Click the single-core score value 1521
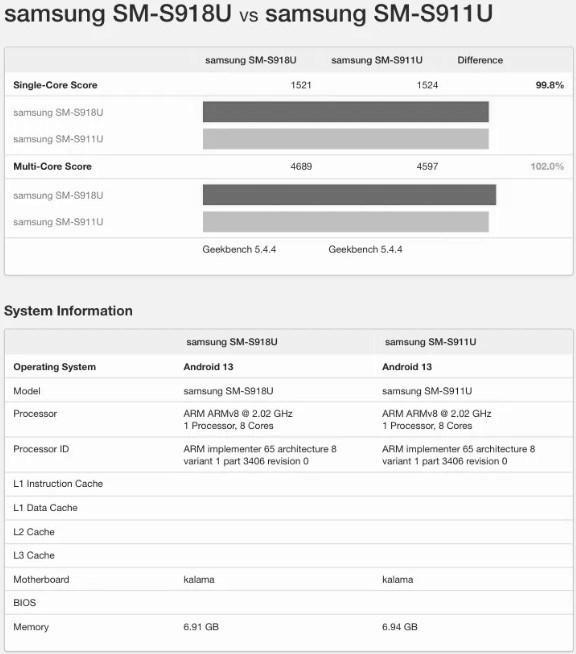 301,85
